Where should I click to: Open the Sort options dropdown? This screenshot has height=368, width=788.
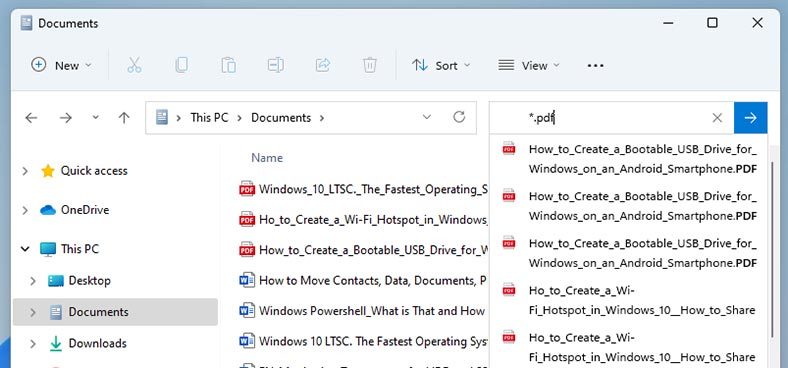click(x=441, y=65)
